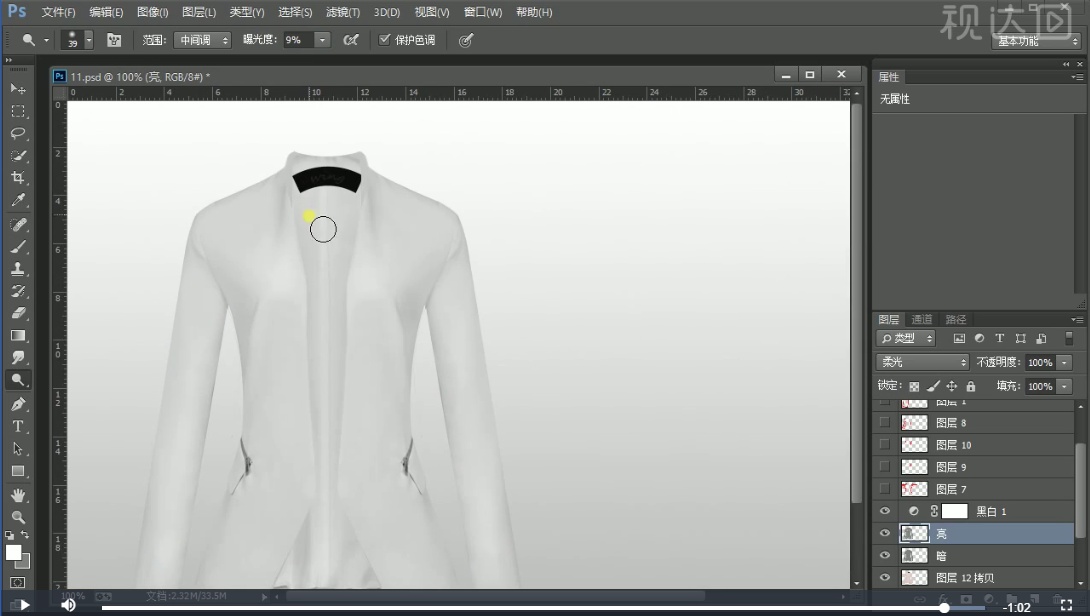The width and height of the screenshot is (1090, 616).
Task: Swap foreground and background colors
Action: [x=25, y=535]
